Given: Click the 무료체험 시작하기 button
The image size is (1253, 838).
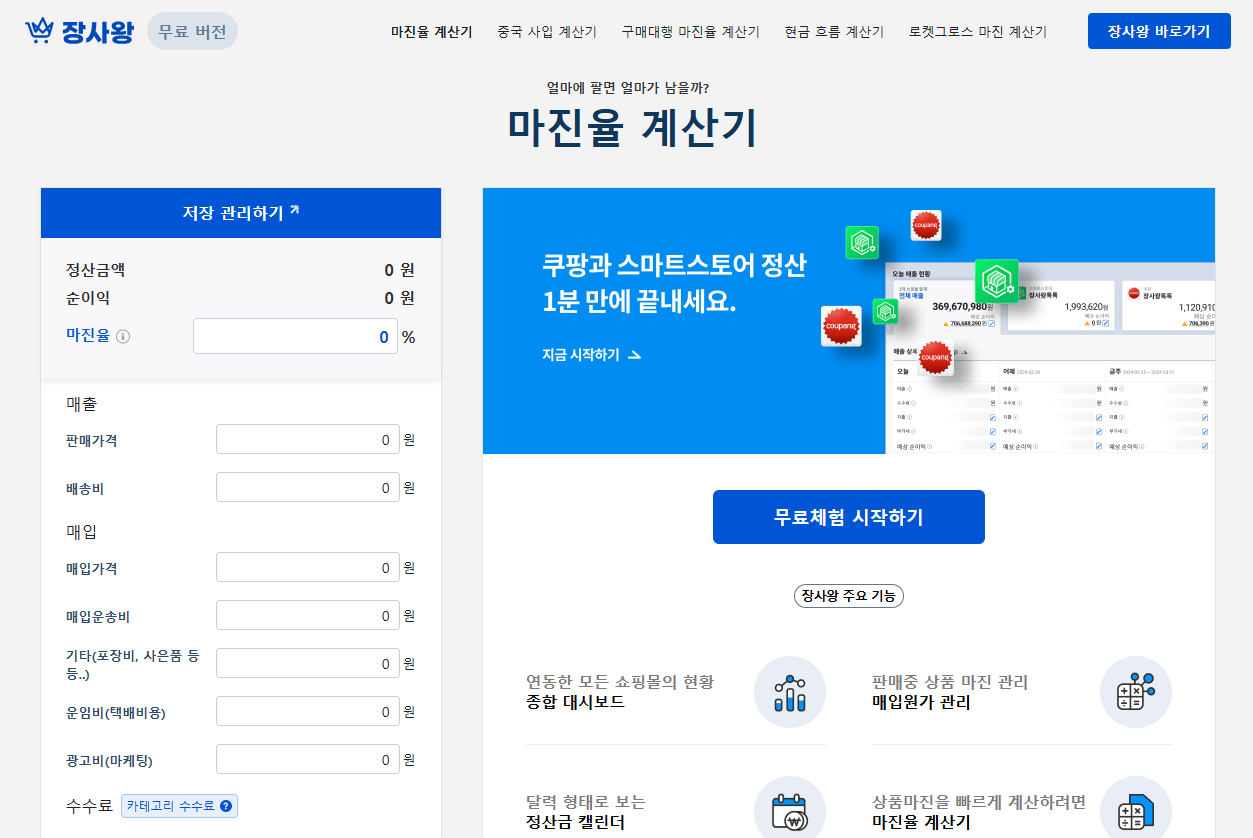Looking at the screenshot, I should tap(849, 517).
